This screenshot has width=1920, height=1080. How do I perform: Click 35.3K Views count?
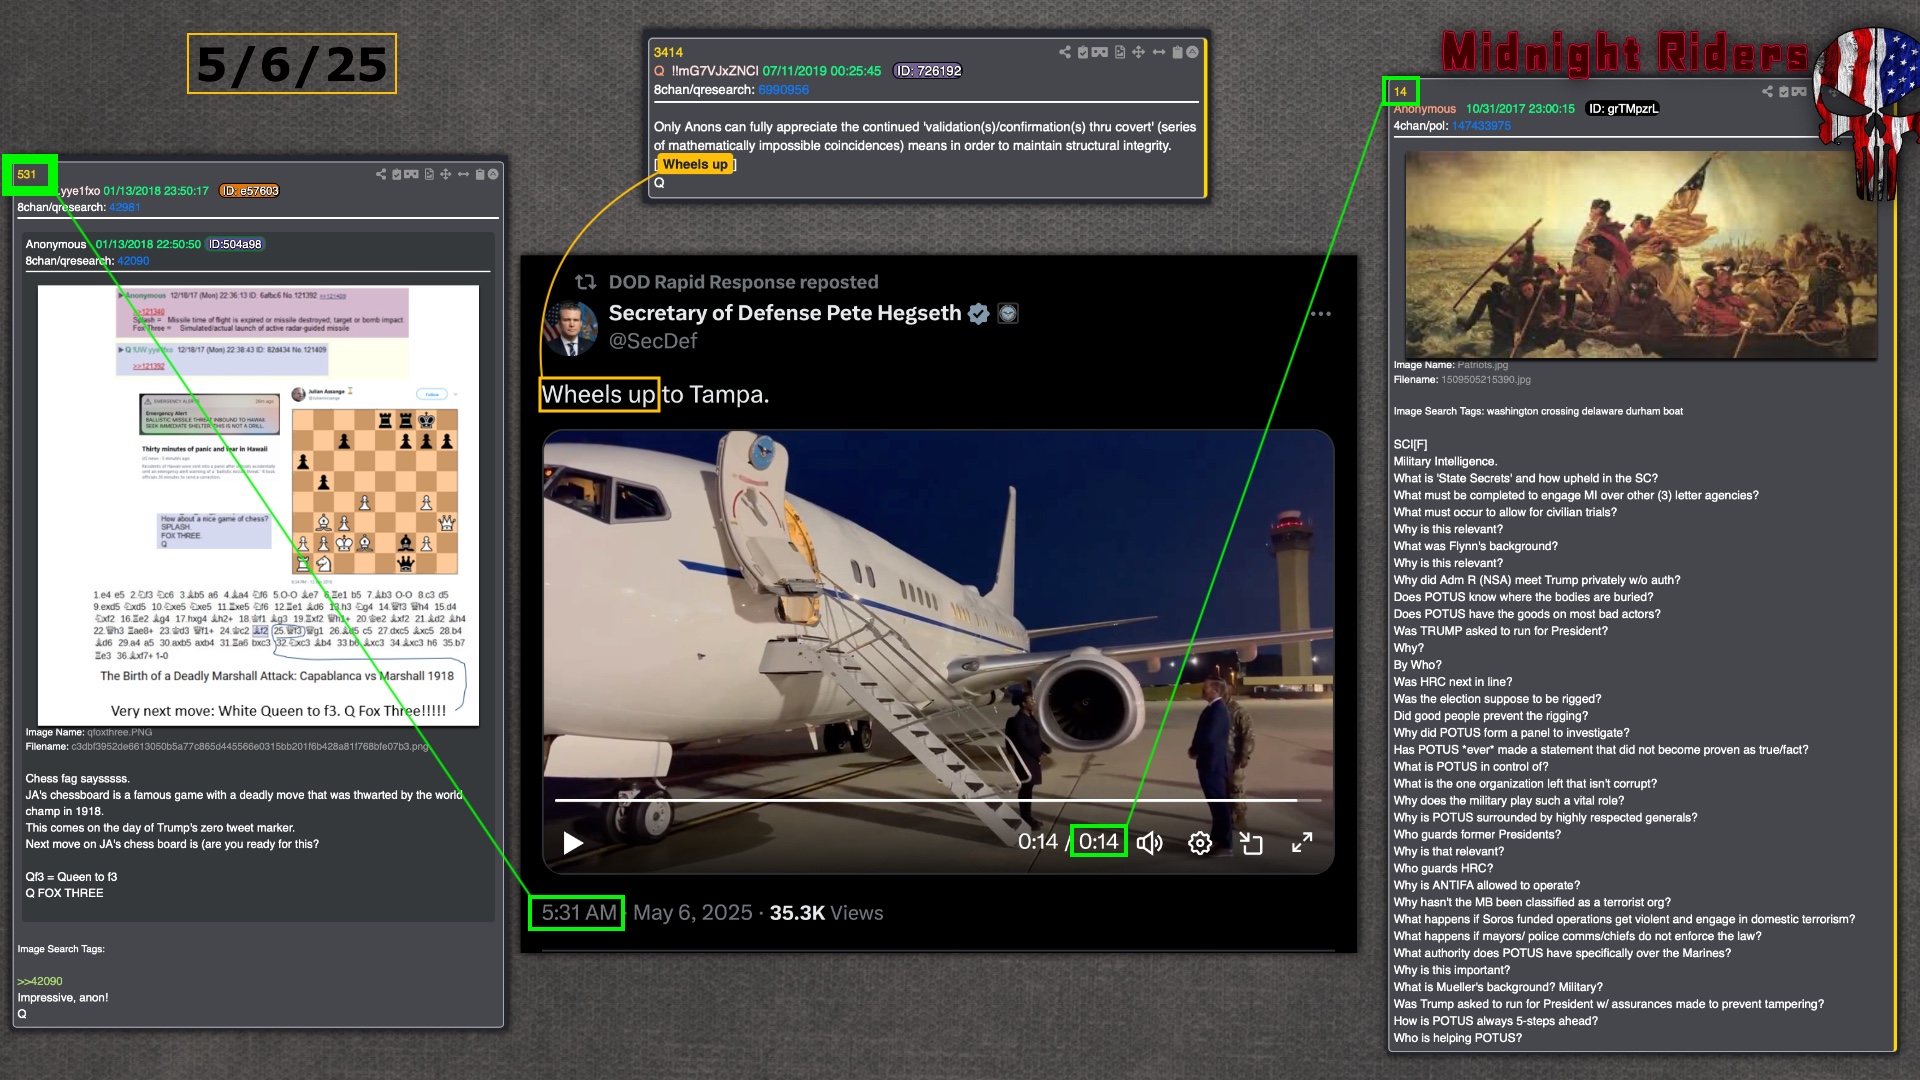coord(826,913)
